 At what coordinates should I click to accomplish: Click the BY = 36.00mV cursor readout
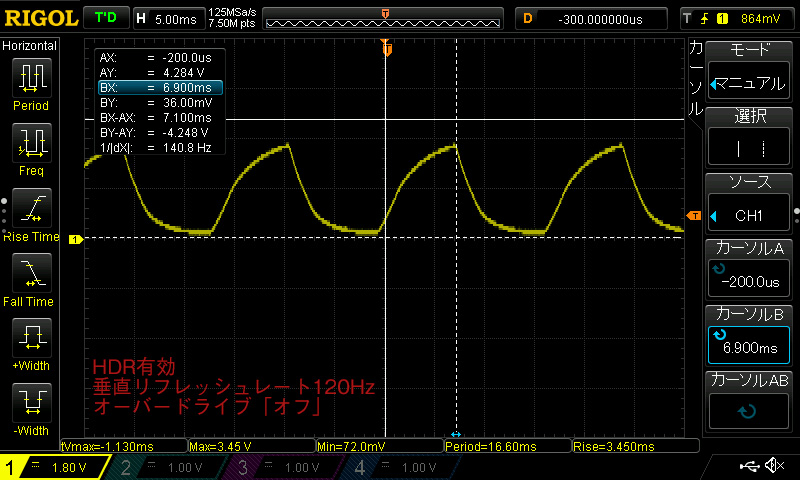tap(156, 103)
